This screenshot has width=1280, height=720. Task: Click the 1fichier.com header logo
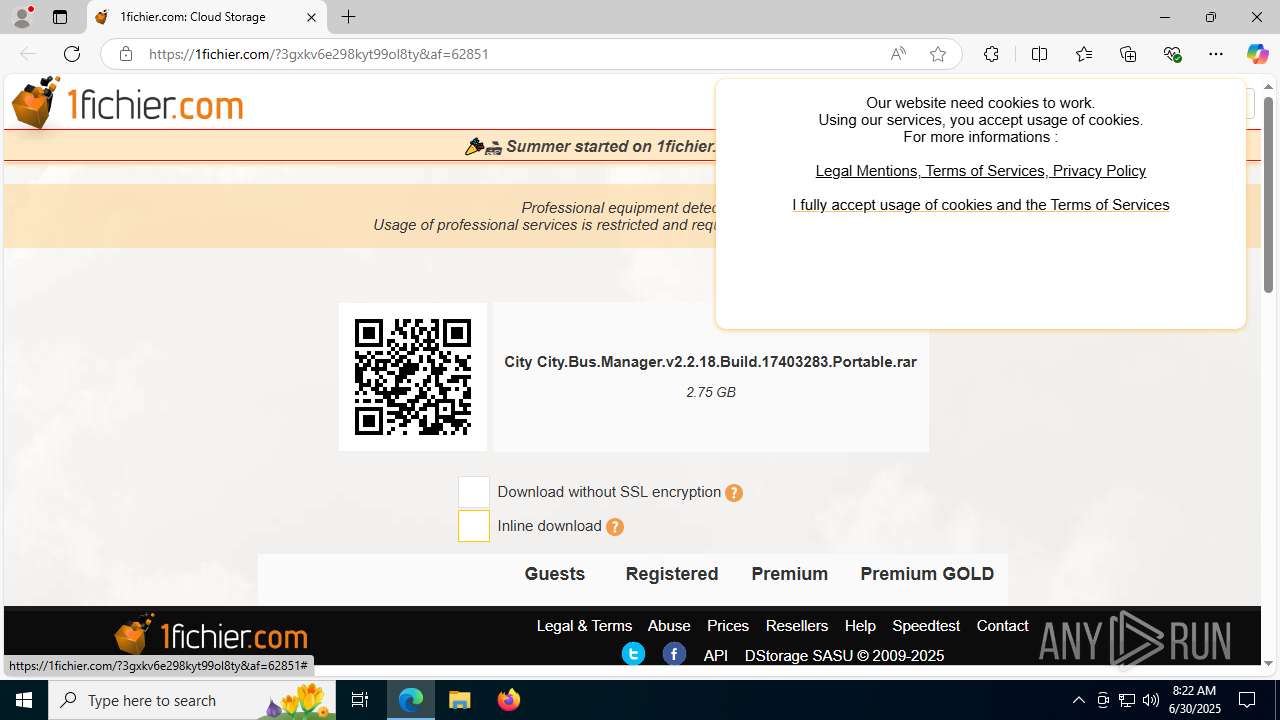[127, 103]
